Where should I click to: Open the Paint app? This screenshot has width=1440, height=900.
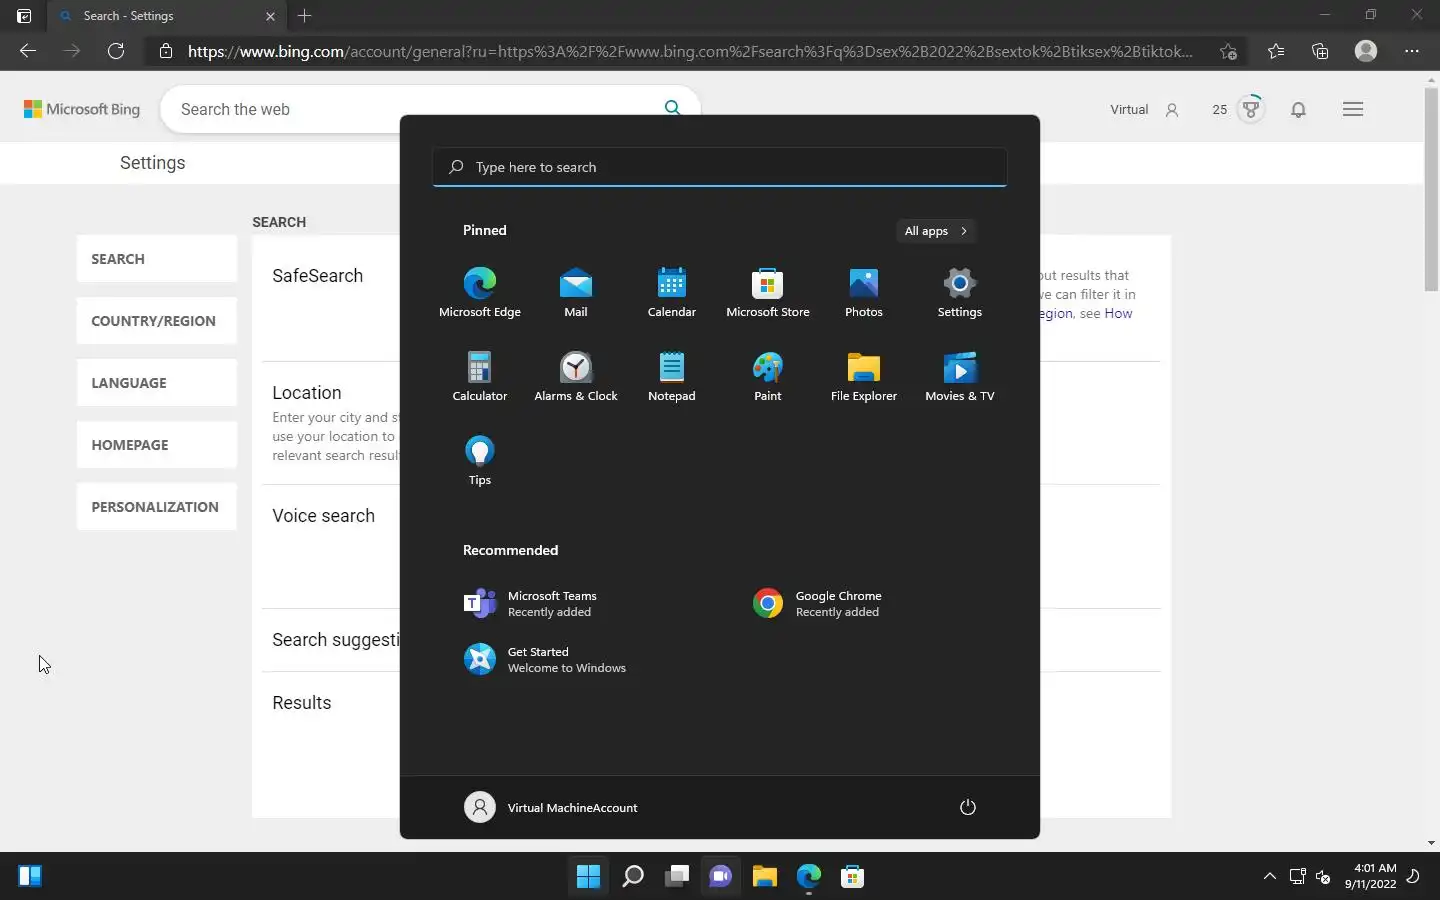pos(768,377)
